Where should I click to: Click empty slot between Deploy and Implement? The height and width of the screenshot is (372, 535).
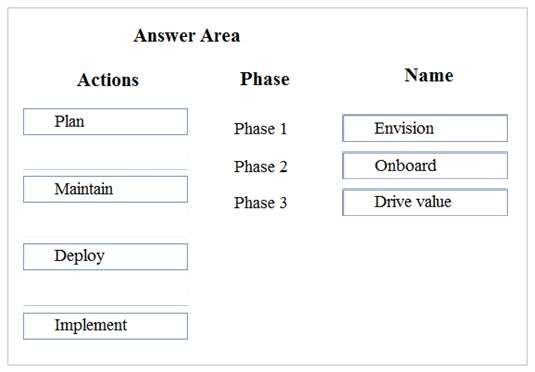pyautogui.click(x=105, y=288)
